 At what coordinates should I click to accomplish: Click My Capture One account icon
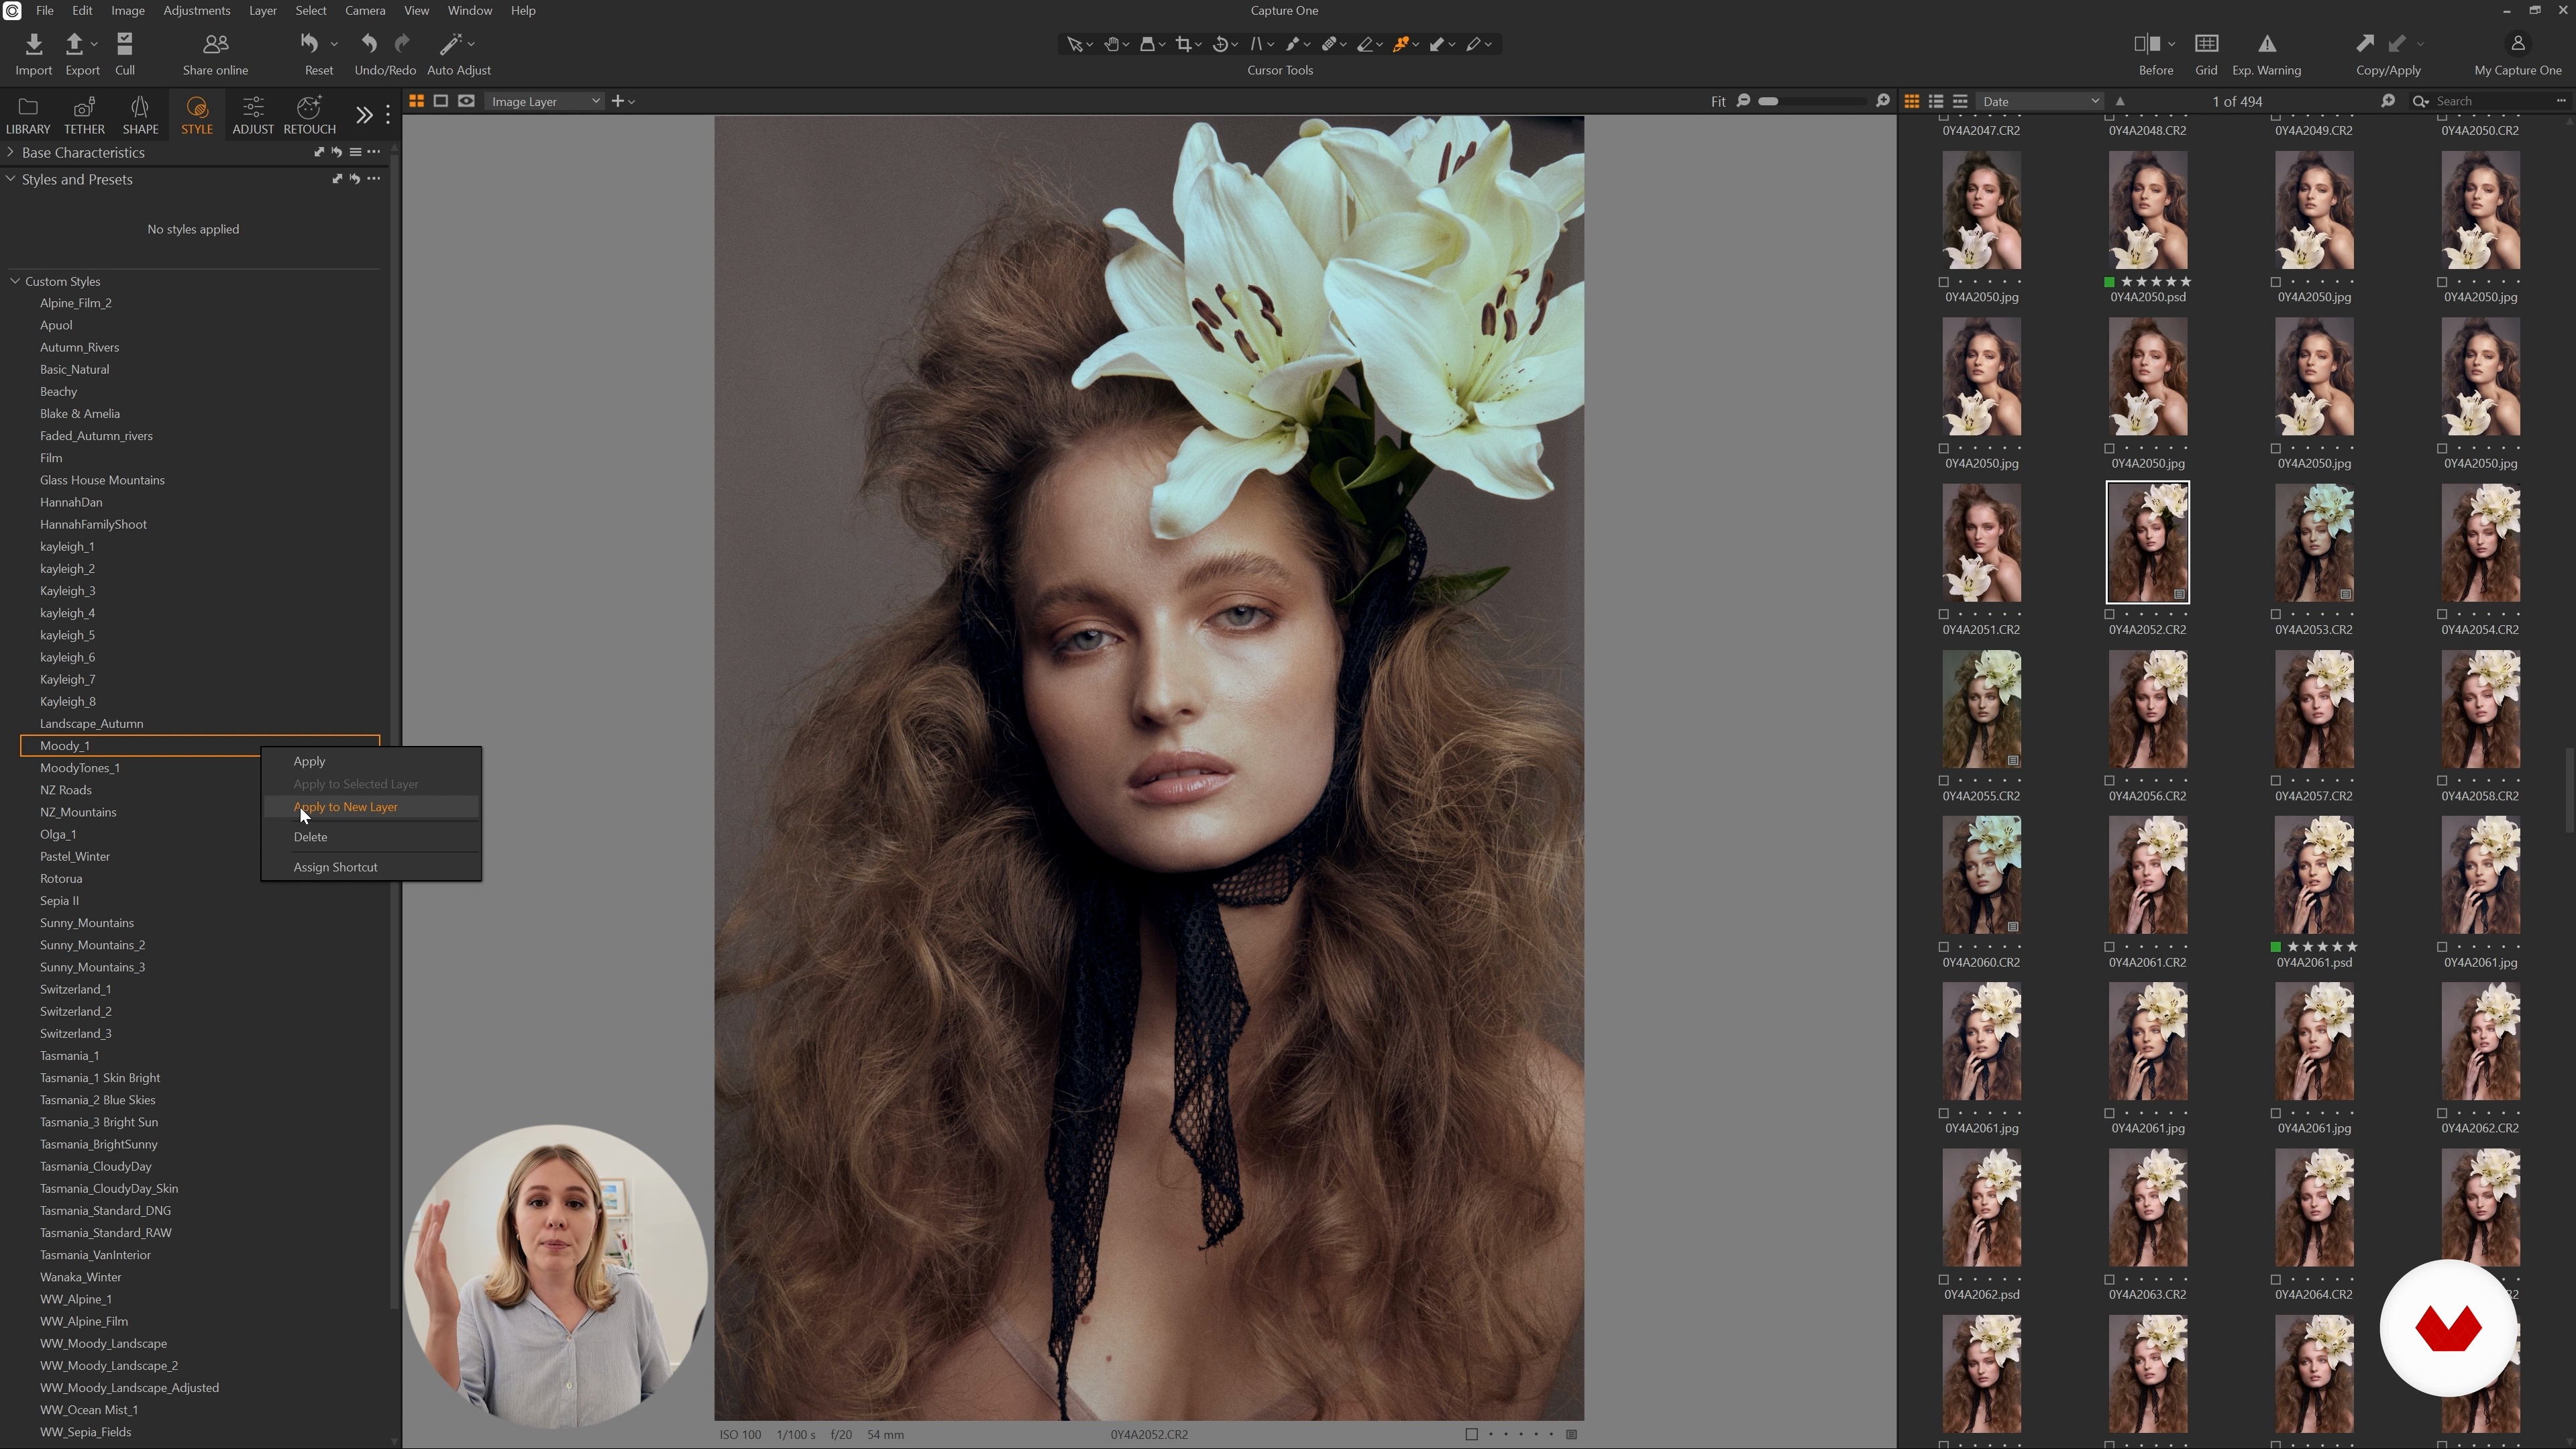(x=2518, y=44)
